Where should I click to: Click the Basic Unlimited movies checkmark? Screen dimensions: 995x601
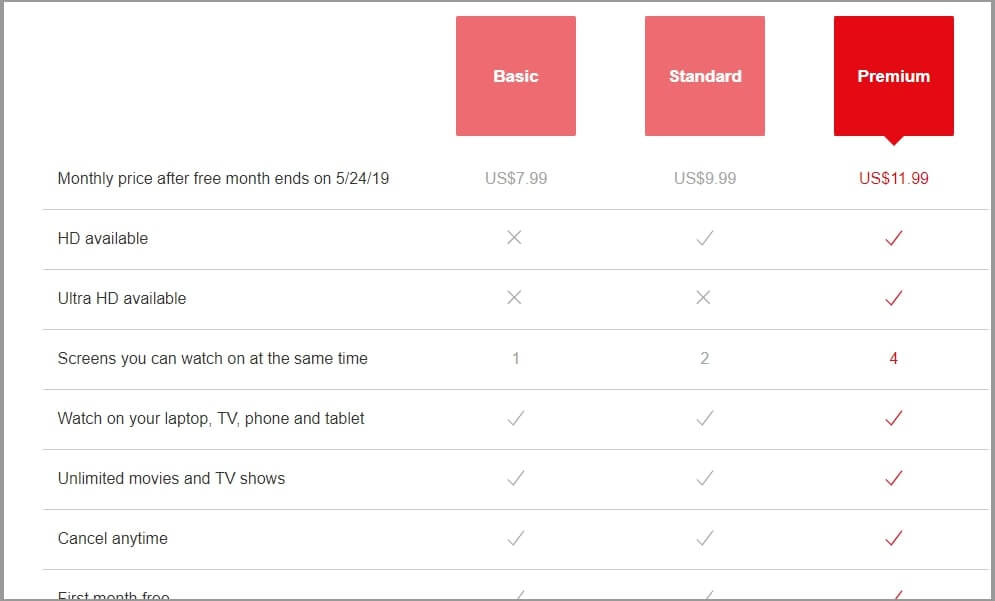pos(516,478)
